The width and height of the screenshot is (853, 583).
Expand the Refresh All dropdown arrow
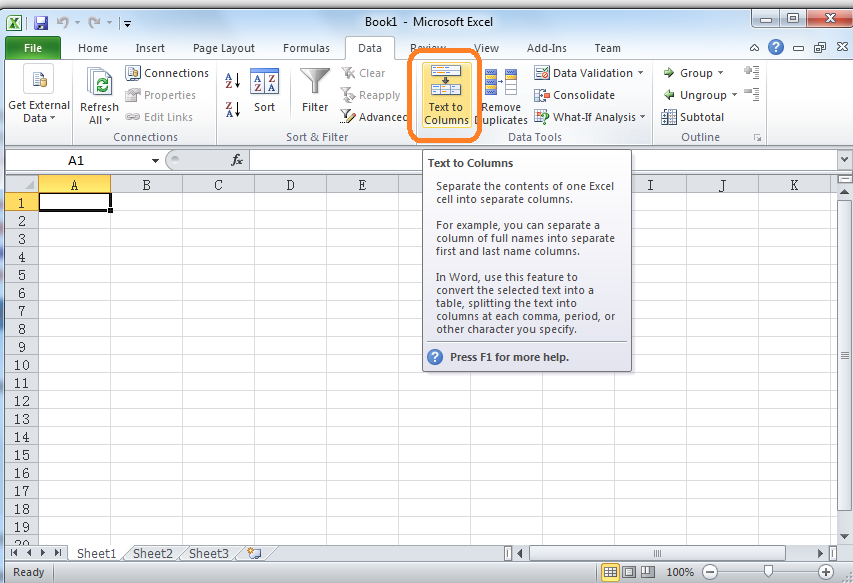tap(107, 120)
